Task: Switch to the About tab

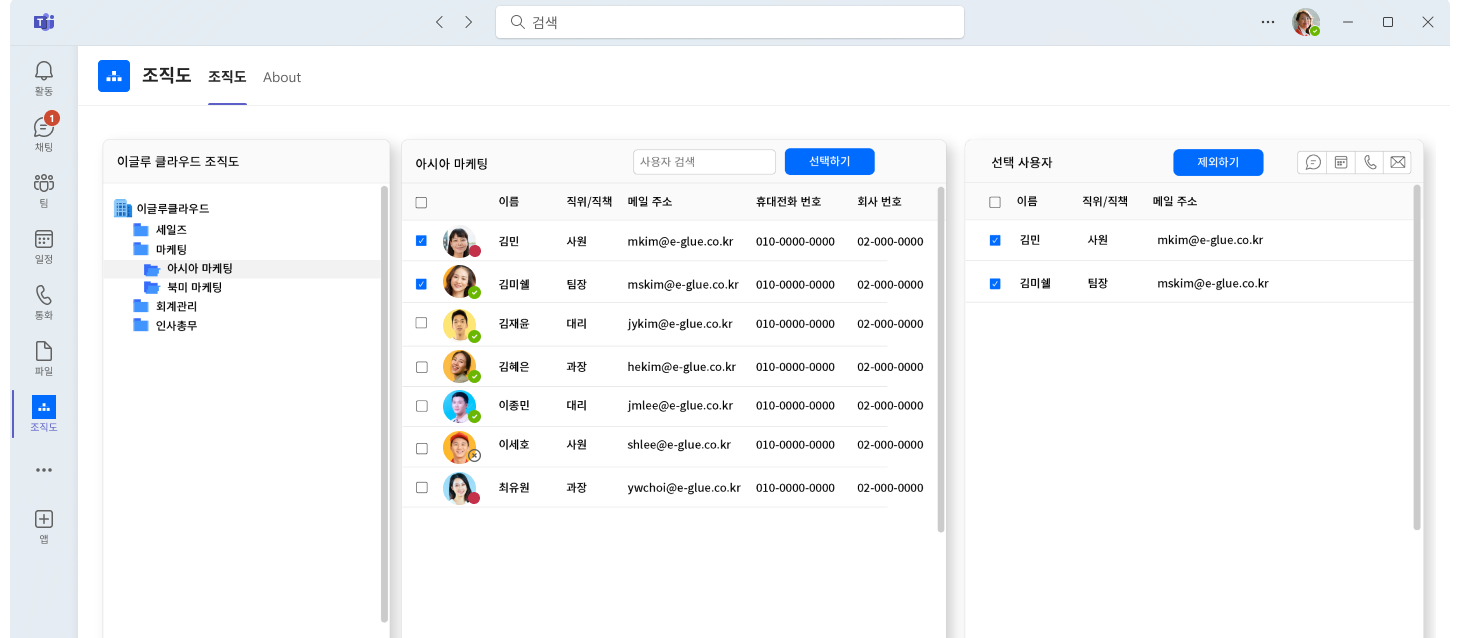Action: [x=282, y=77]
